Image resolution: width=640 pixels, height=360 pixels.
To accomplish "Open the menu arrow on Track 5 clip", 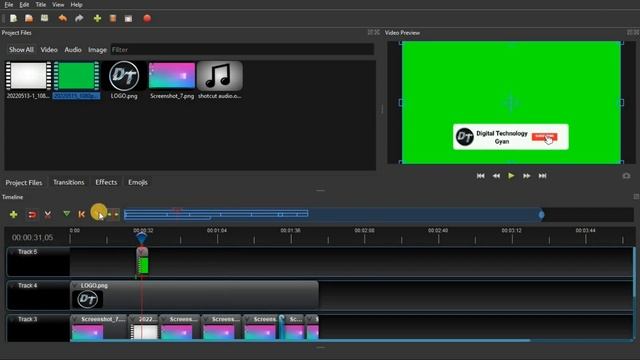I will (142, 252).
